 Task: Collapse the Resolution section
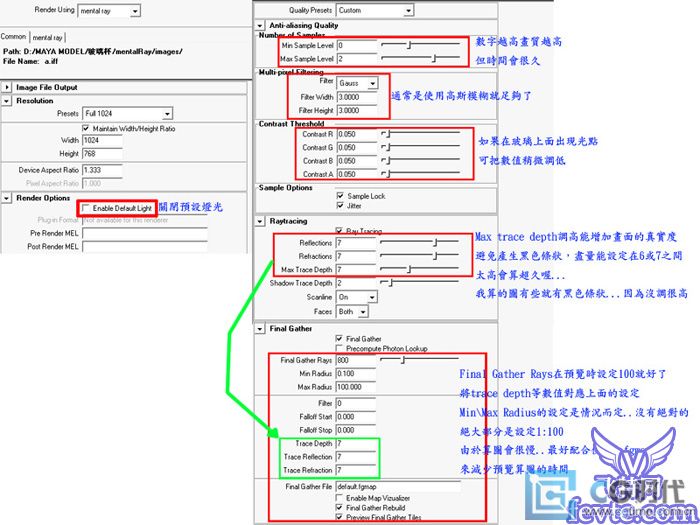pyautogui.click(x=7, y=101)
